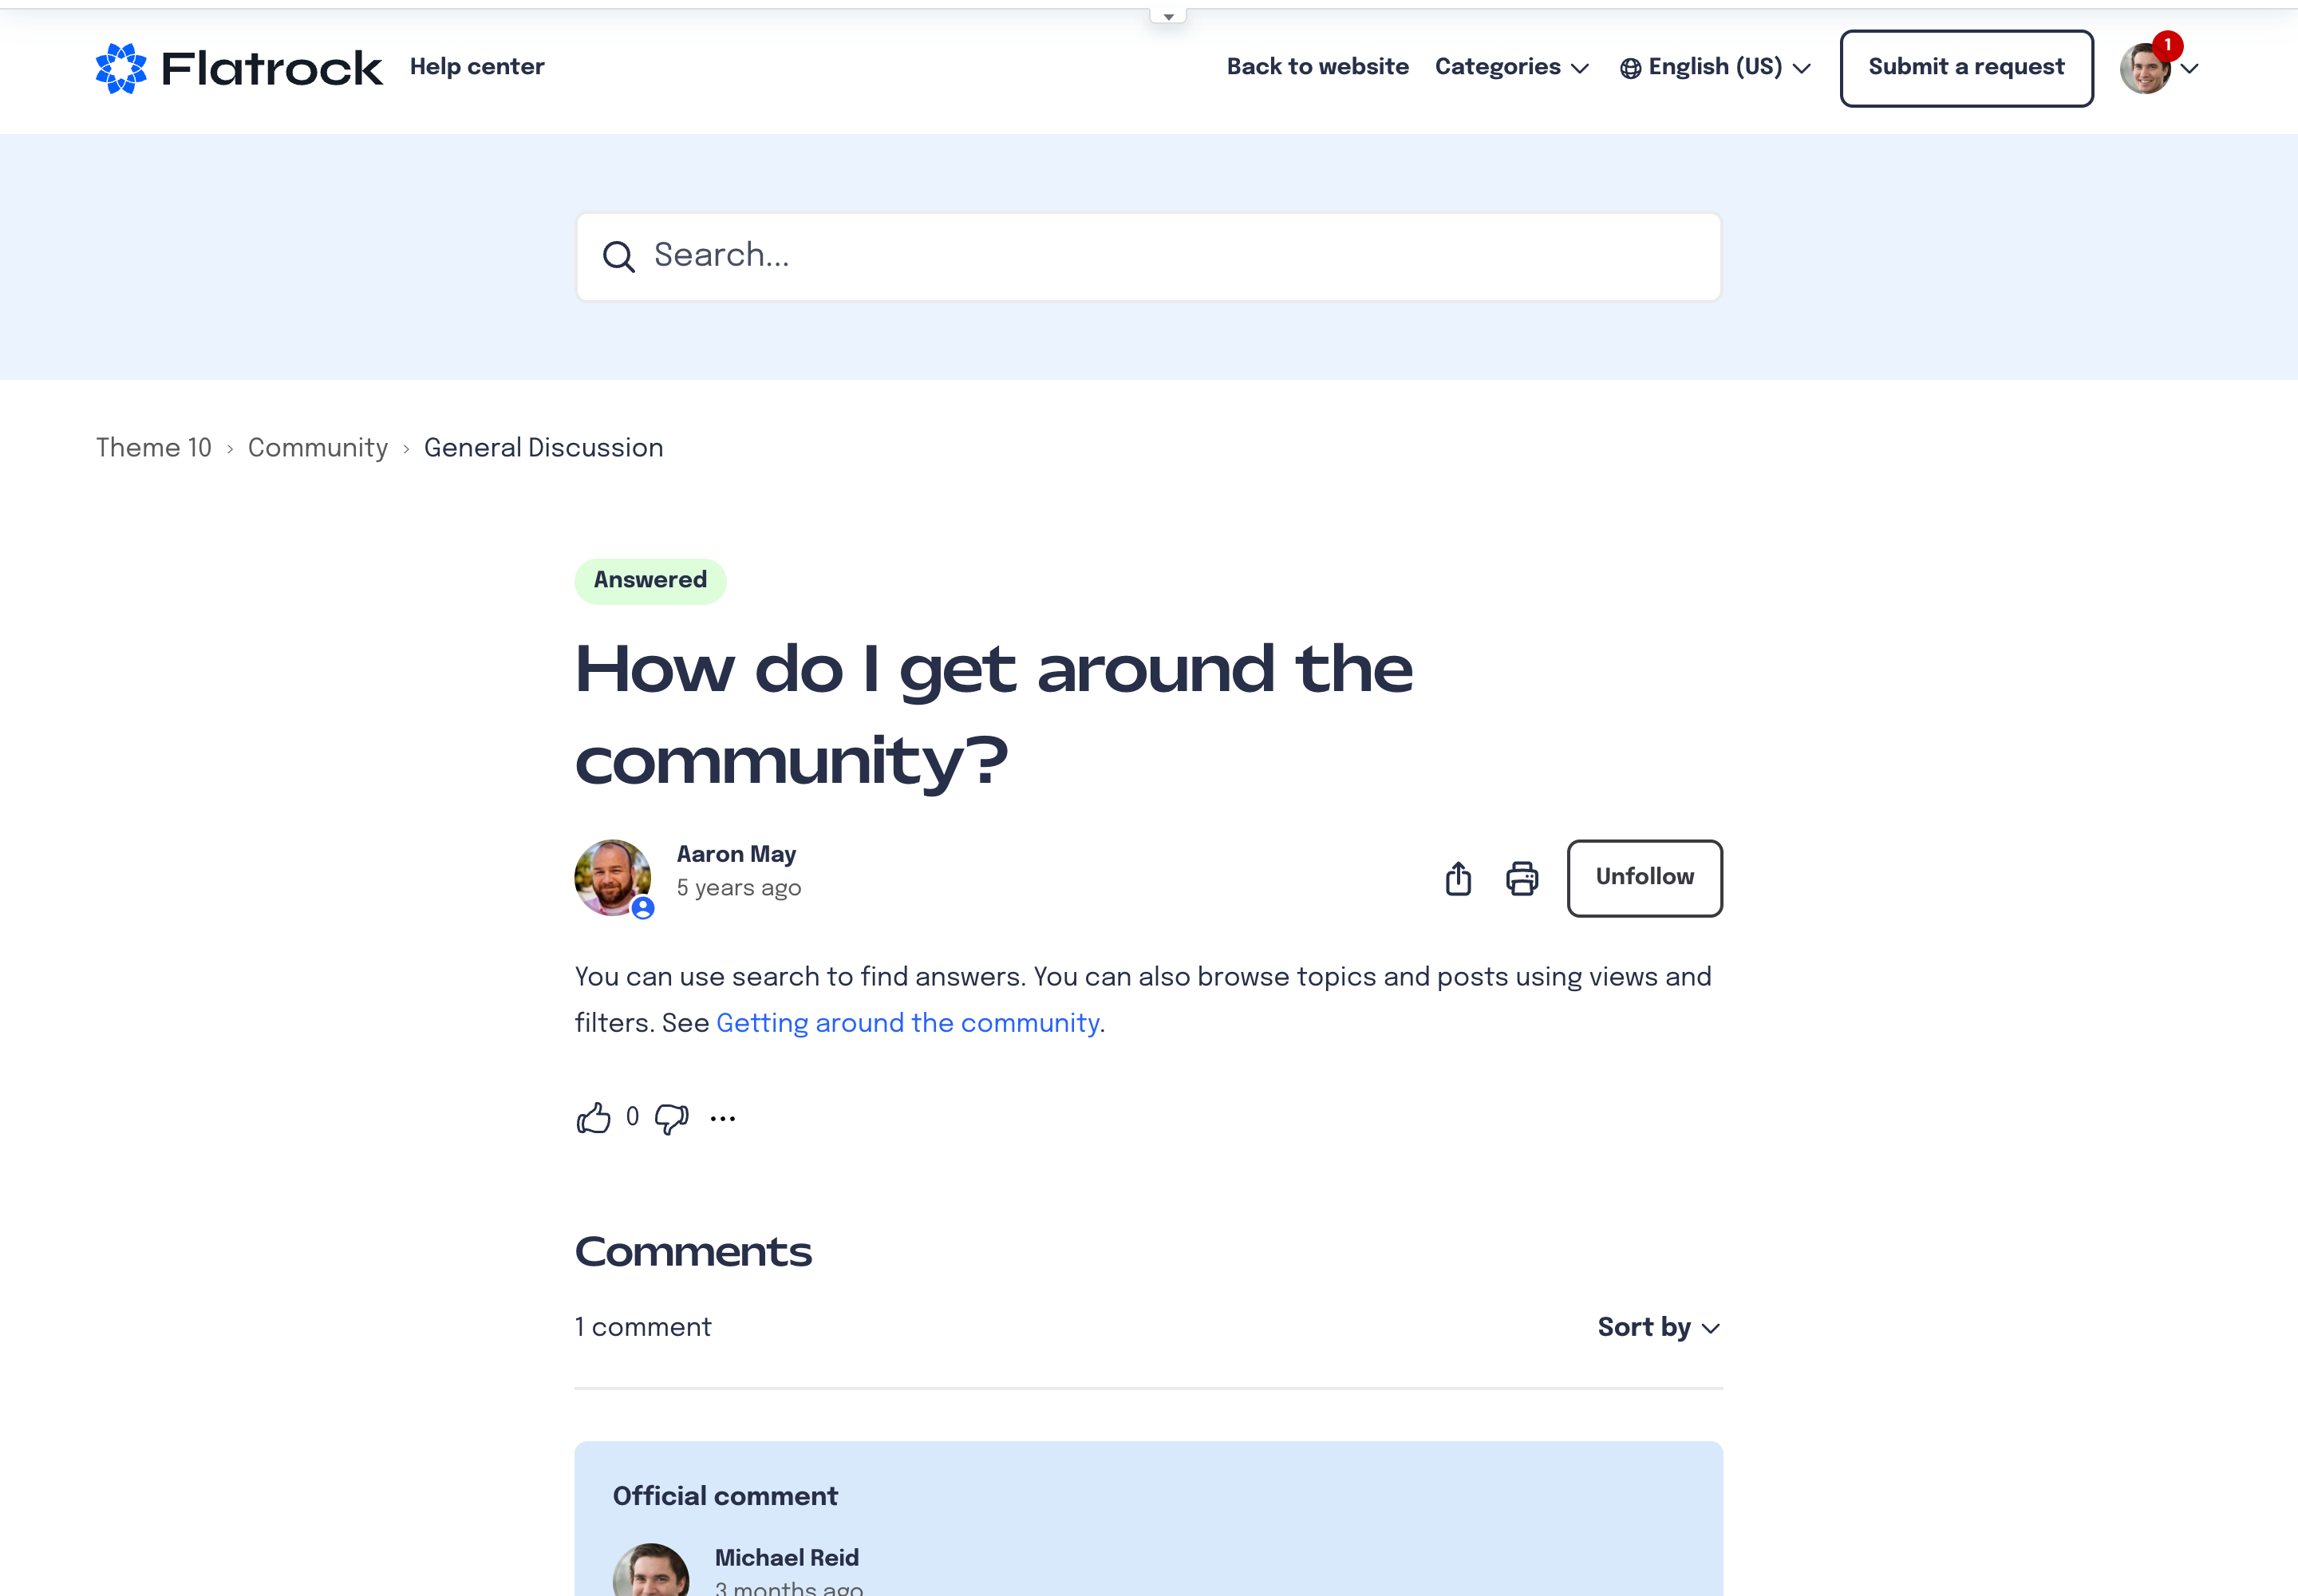Screen dimensions: 2298x1596
Task: Click Back to website link
Action: 1317,67
